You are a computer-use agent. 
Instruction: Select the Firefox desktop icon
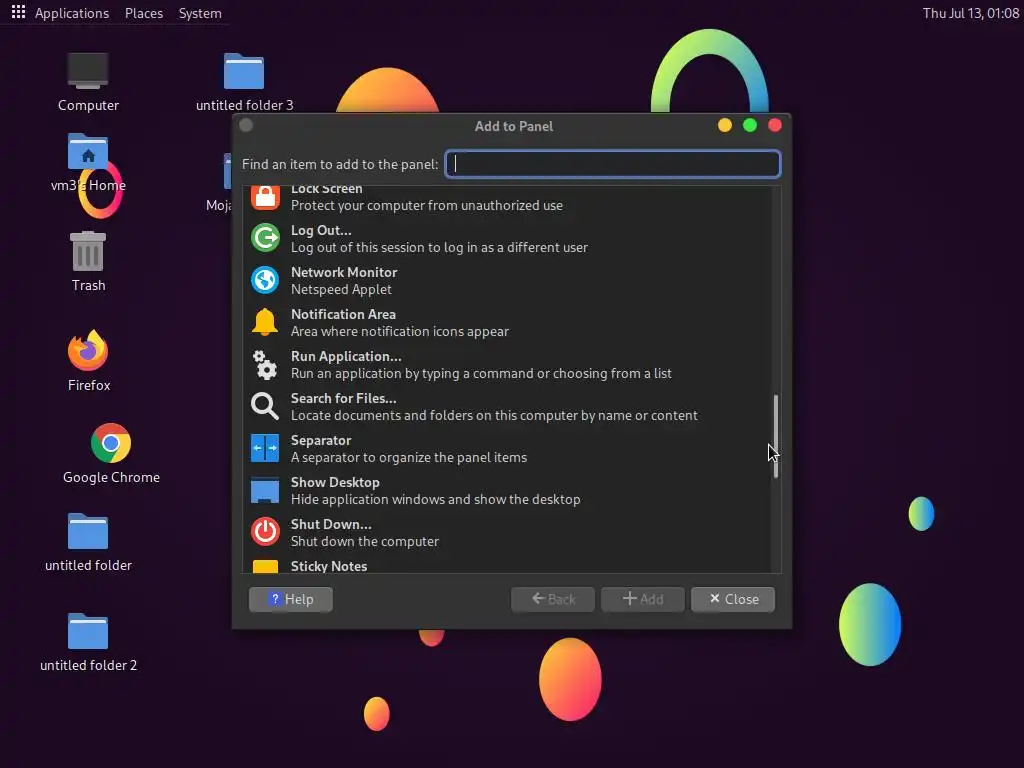(88, 350)
